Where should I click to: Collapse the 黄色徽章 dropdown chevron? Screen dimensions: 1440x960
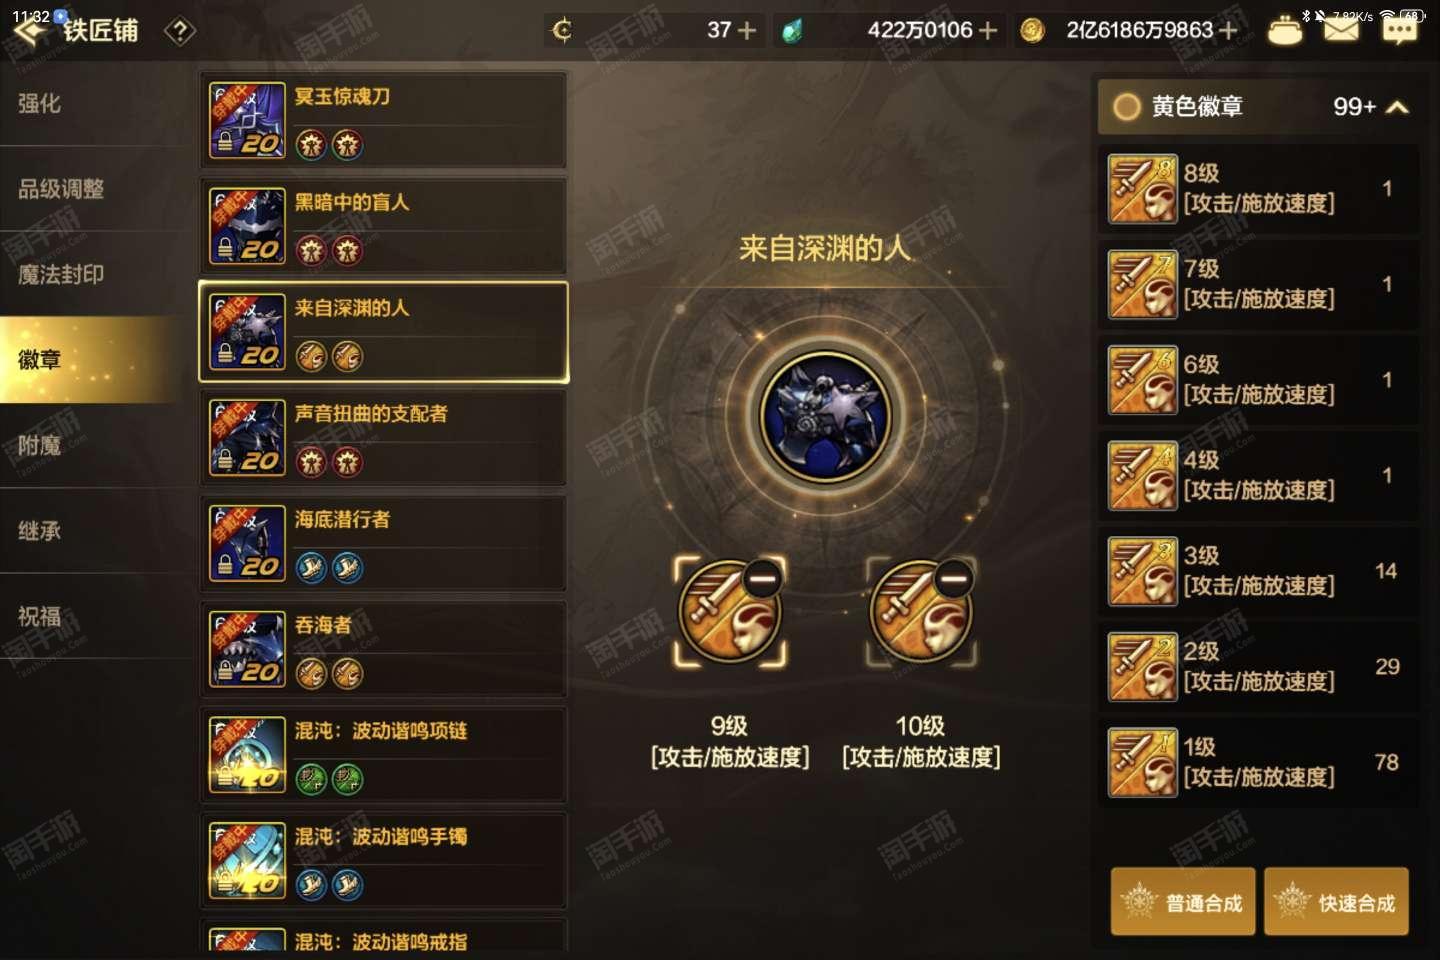coord(1398,107)
